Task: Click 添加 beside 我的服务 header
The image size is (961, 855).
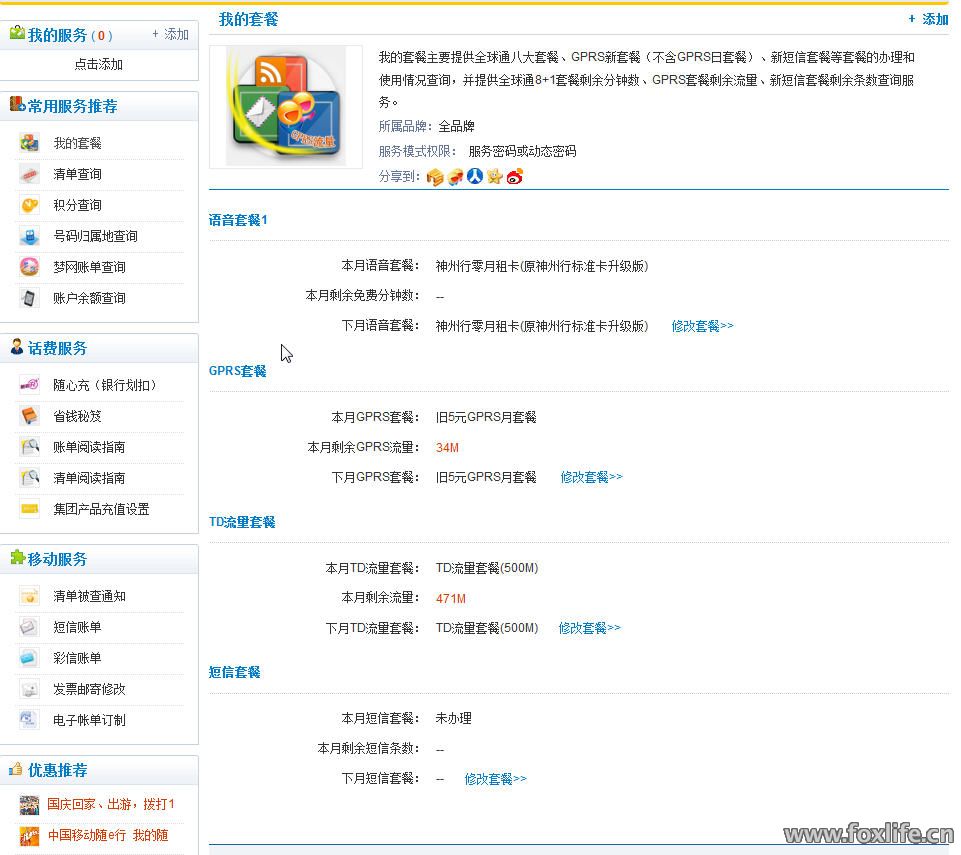Action: coord(171,34)
